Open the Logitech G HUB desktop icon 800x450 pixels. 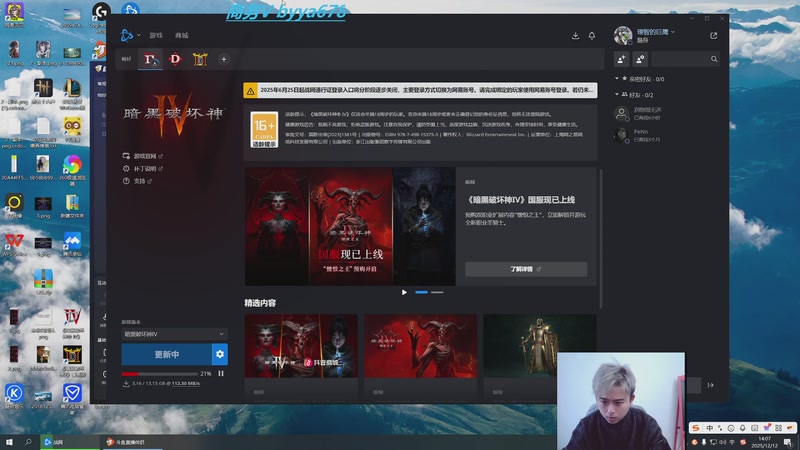coord(101,14)
